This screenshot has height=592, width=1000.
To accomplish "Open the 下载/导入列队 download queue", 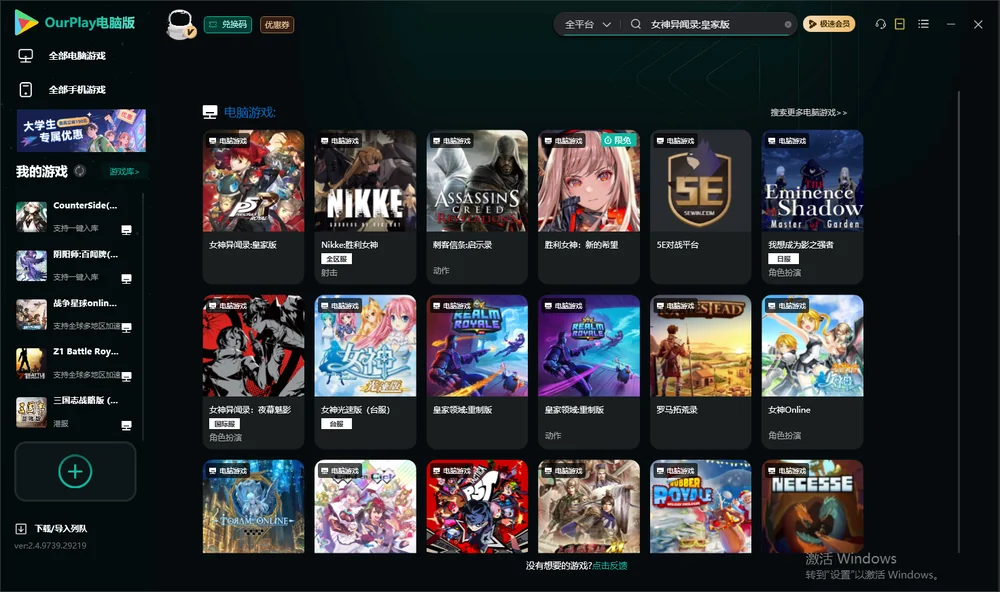I will click(x=52, y=528).
